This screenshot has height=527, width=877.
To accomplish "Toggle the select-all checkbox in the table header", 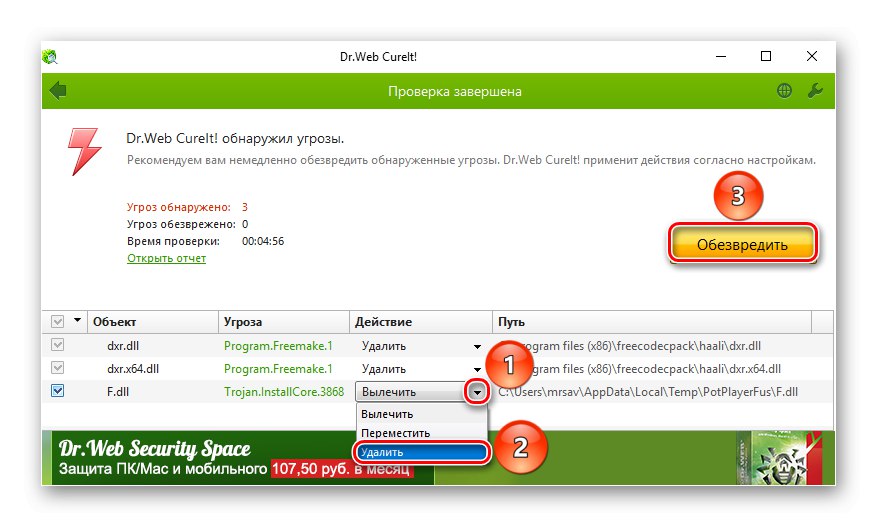I will [x=58, y=322].
